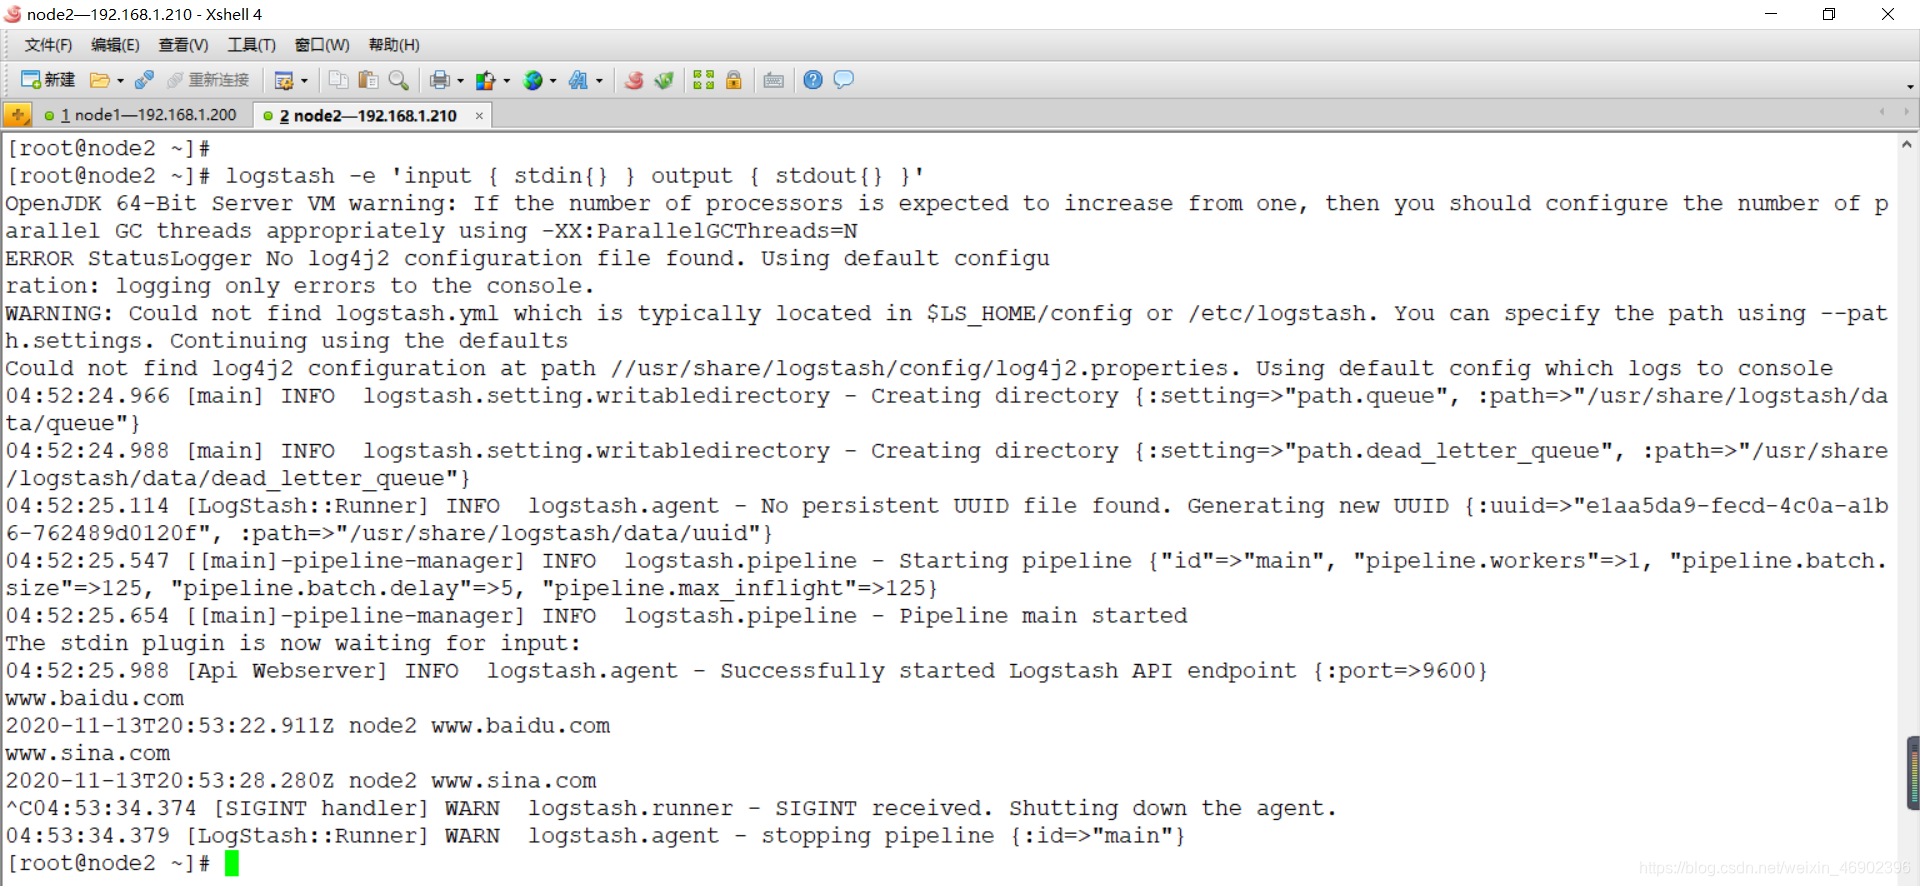Viewport: 1920px width, 886px height.
Task: Launch Xftp with the red swirl icon
Action: (634, 80)
